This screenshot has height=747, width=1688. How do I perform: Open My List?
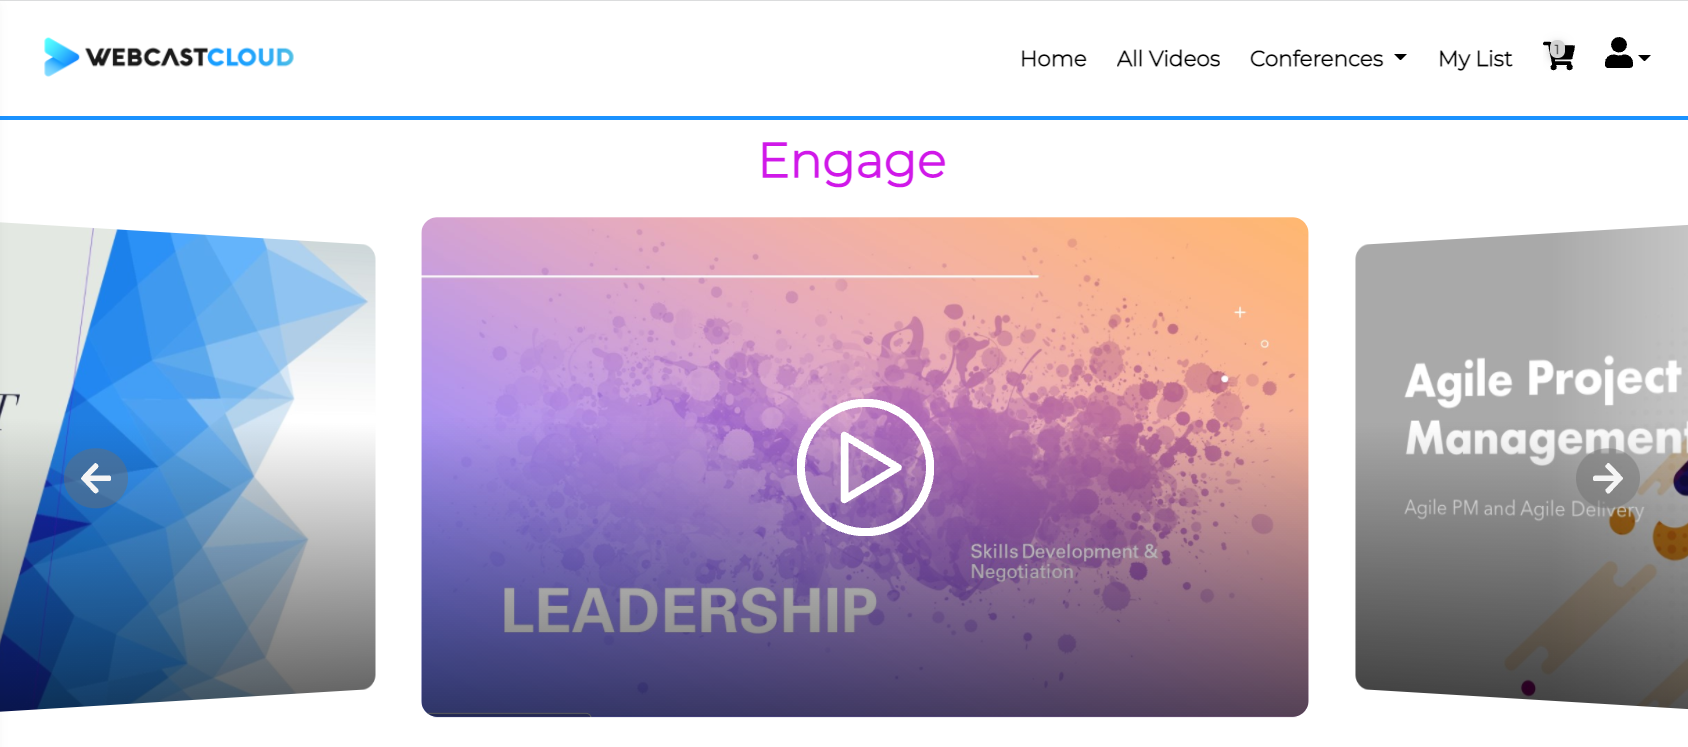tap(1475, 59)
